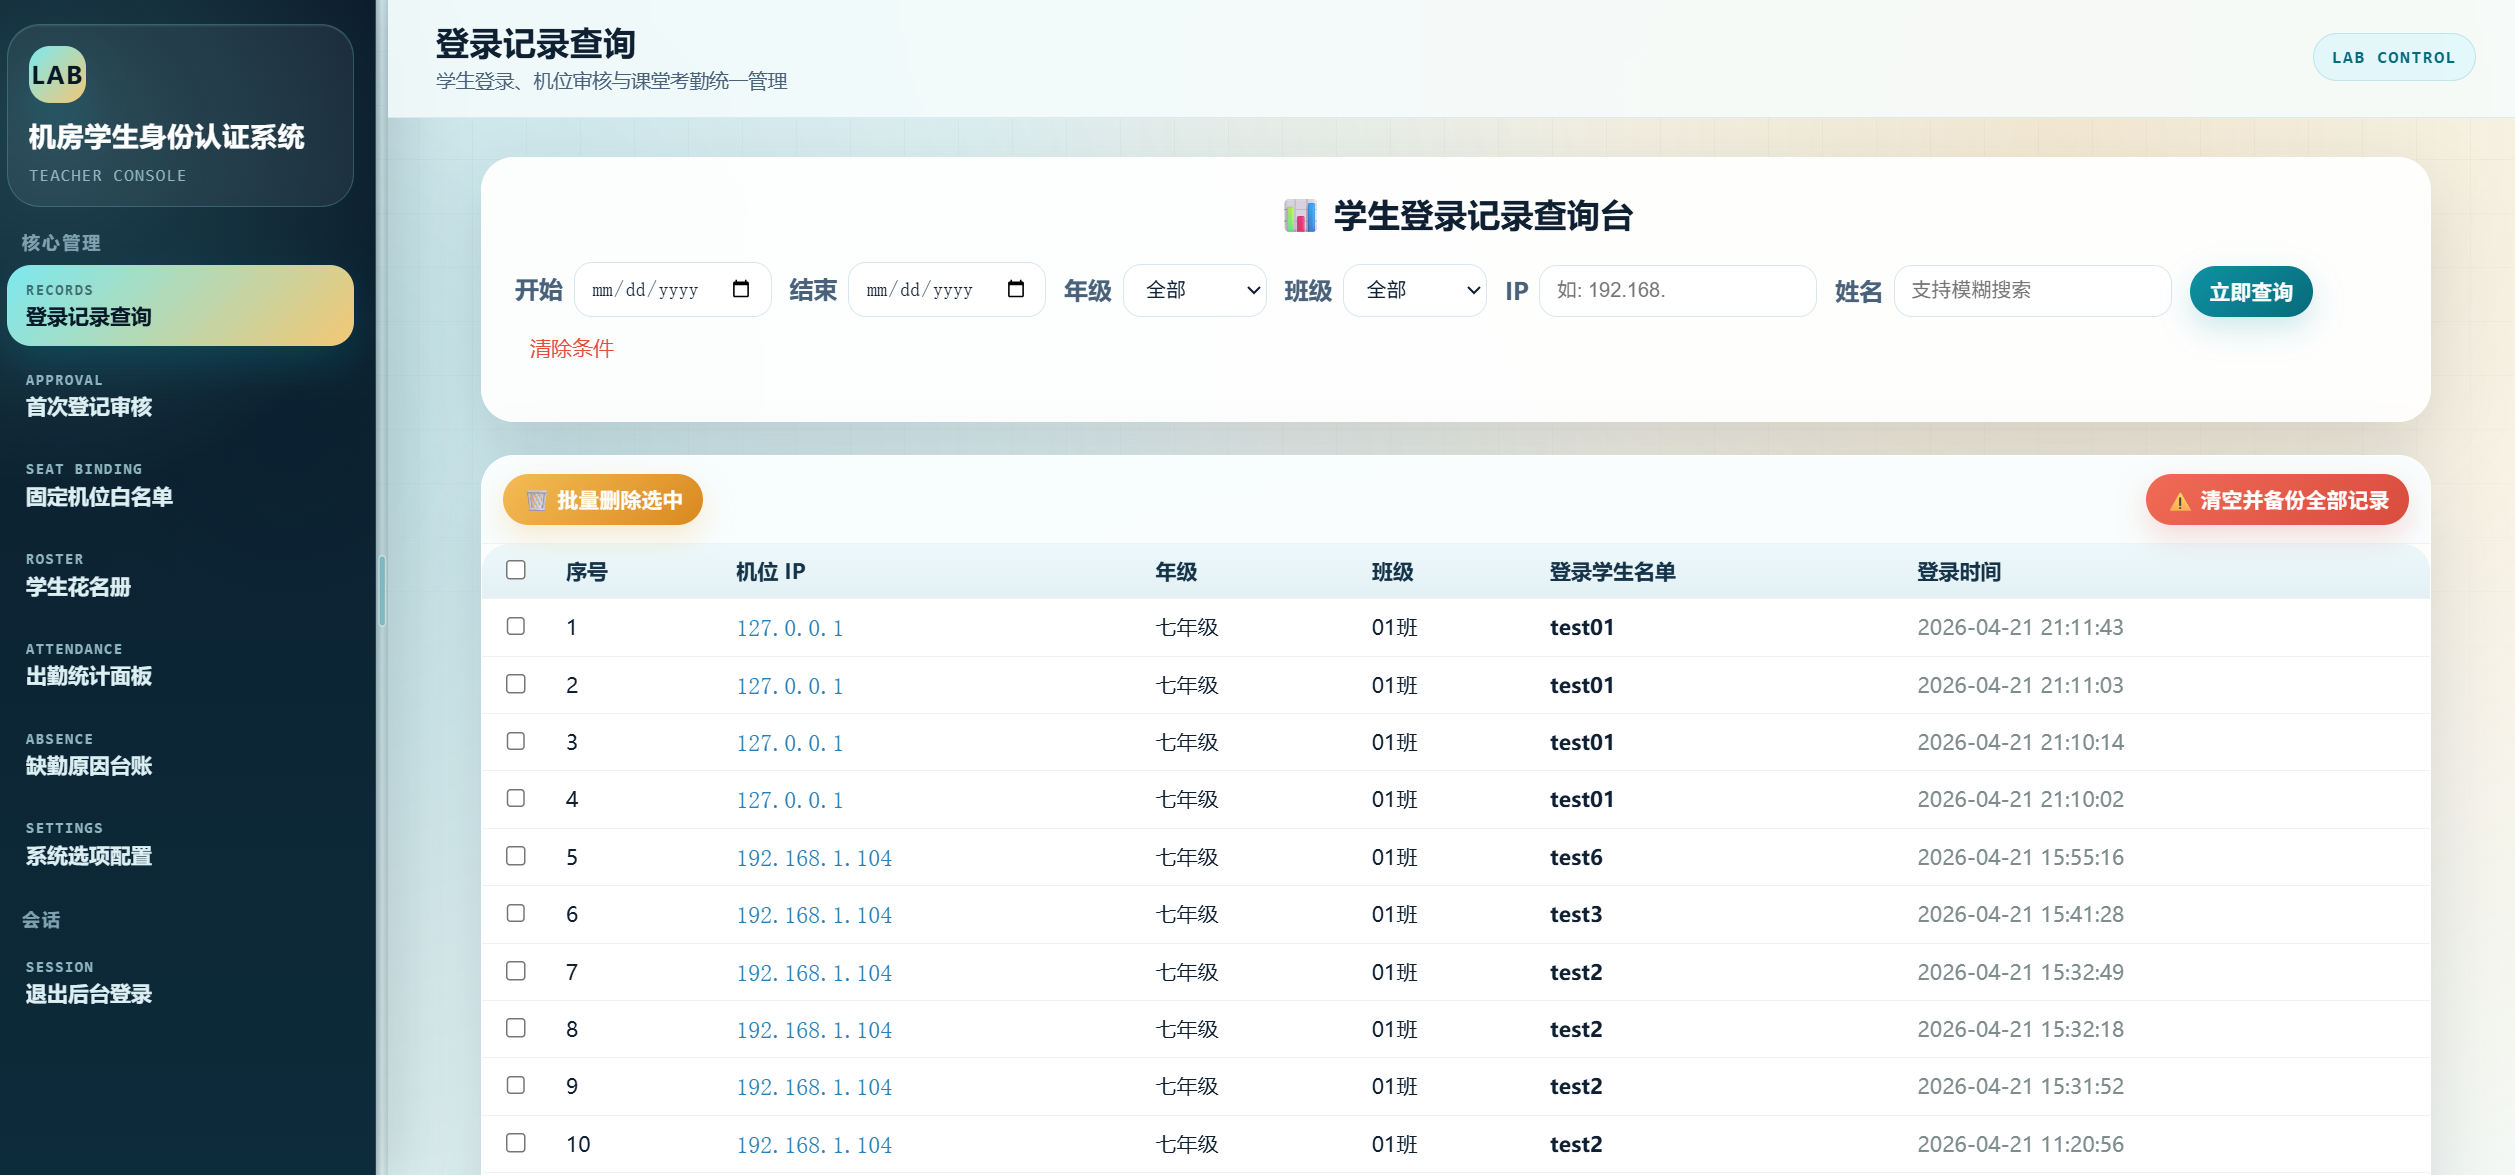2515x1175 pixels.
Task: Select checkbox for row 5 test6
Action: pyautogui.click(x=516, y=856)
